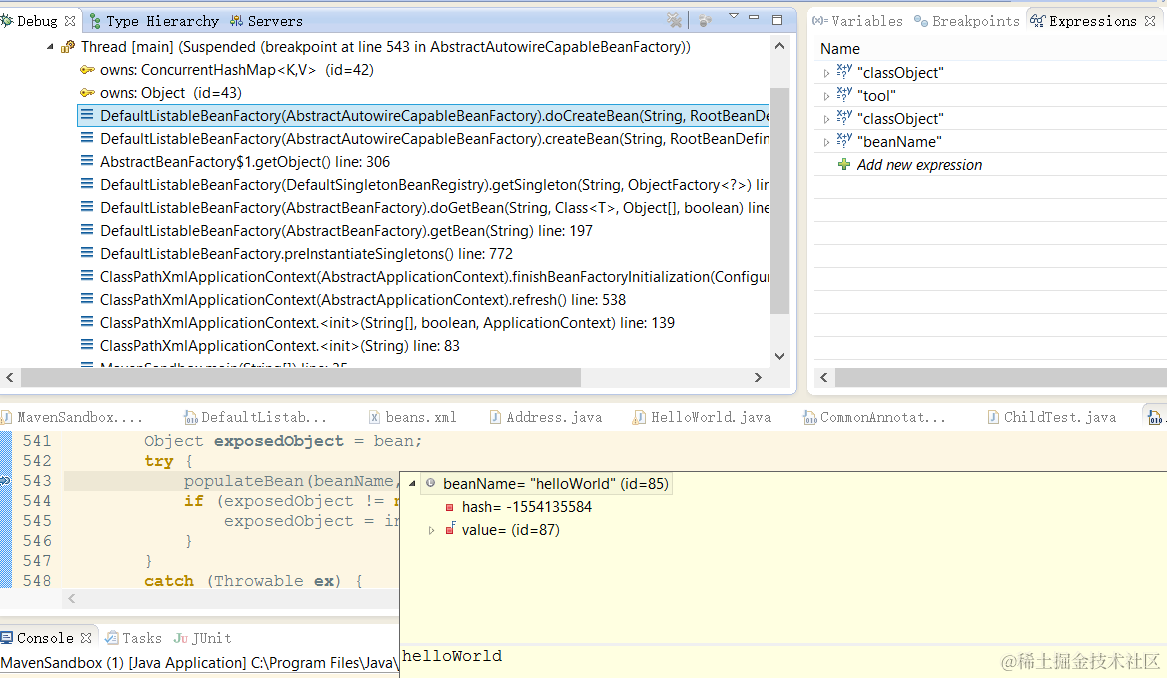Select the getSingleton stack frame

(423, 185)
